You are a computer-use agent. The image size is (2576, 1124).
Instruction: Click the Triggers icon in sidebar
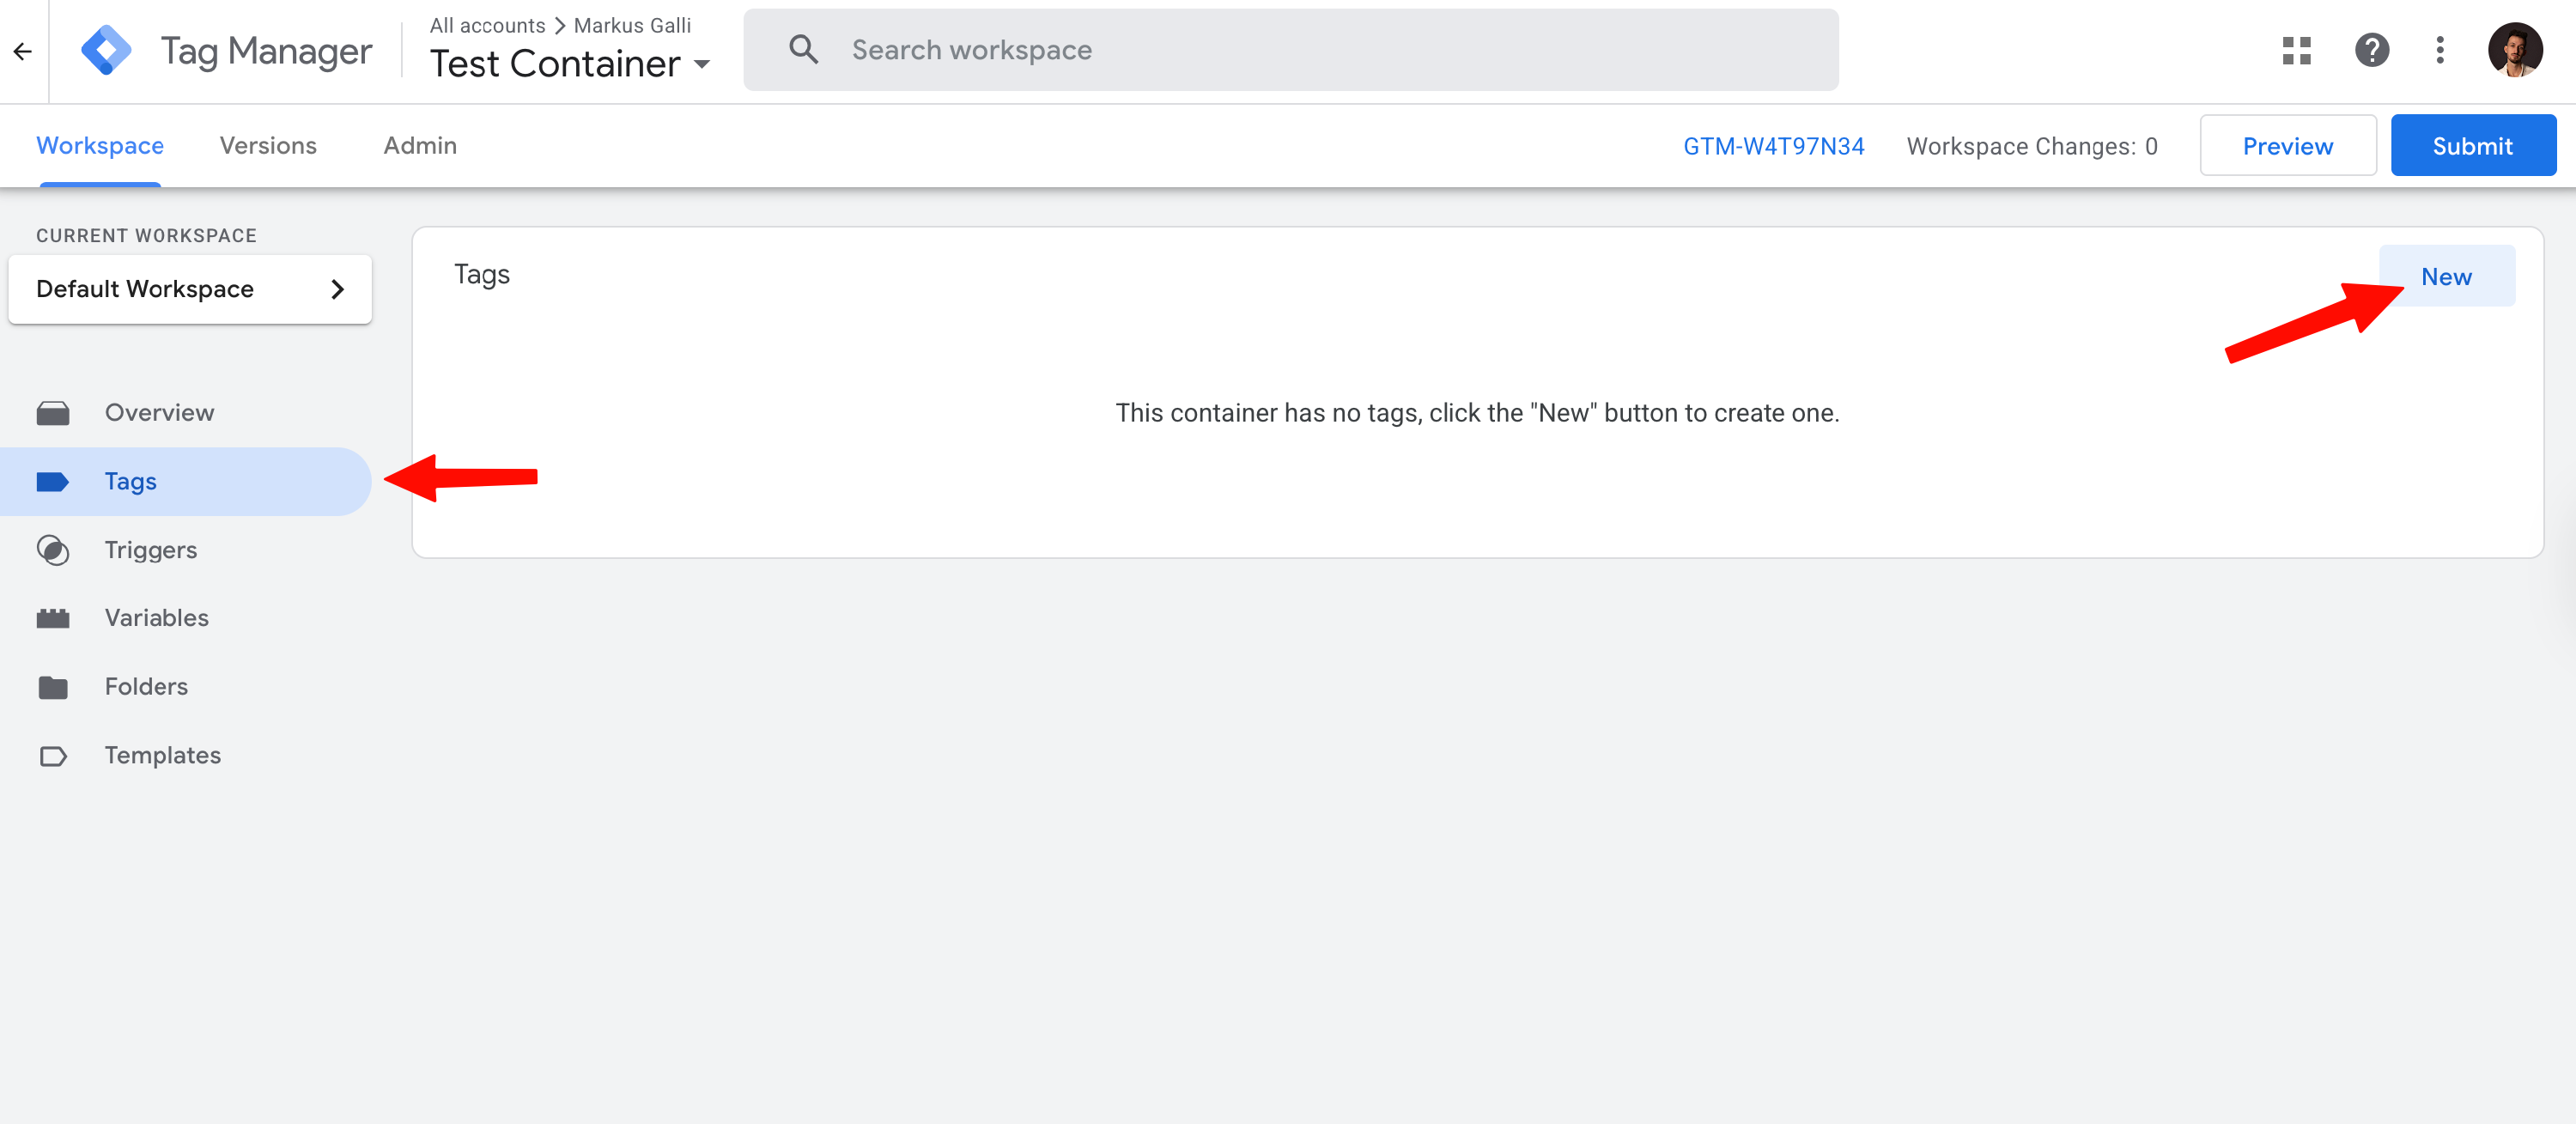tap(53, 550)
